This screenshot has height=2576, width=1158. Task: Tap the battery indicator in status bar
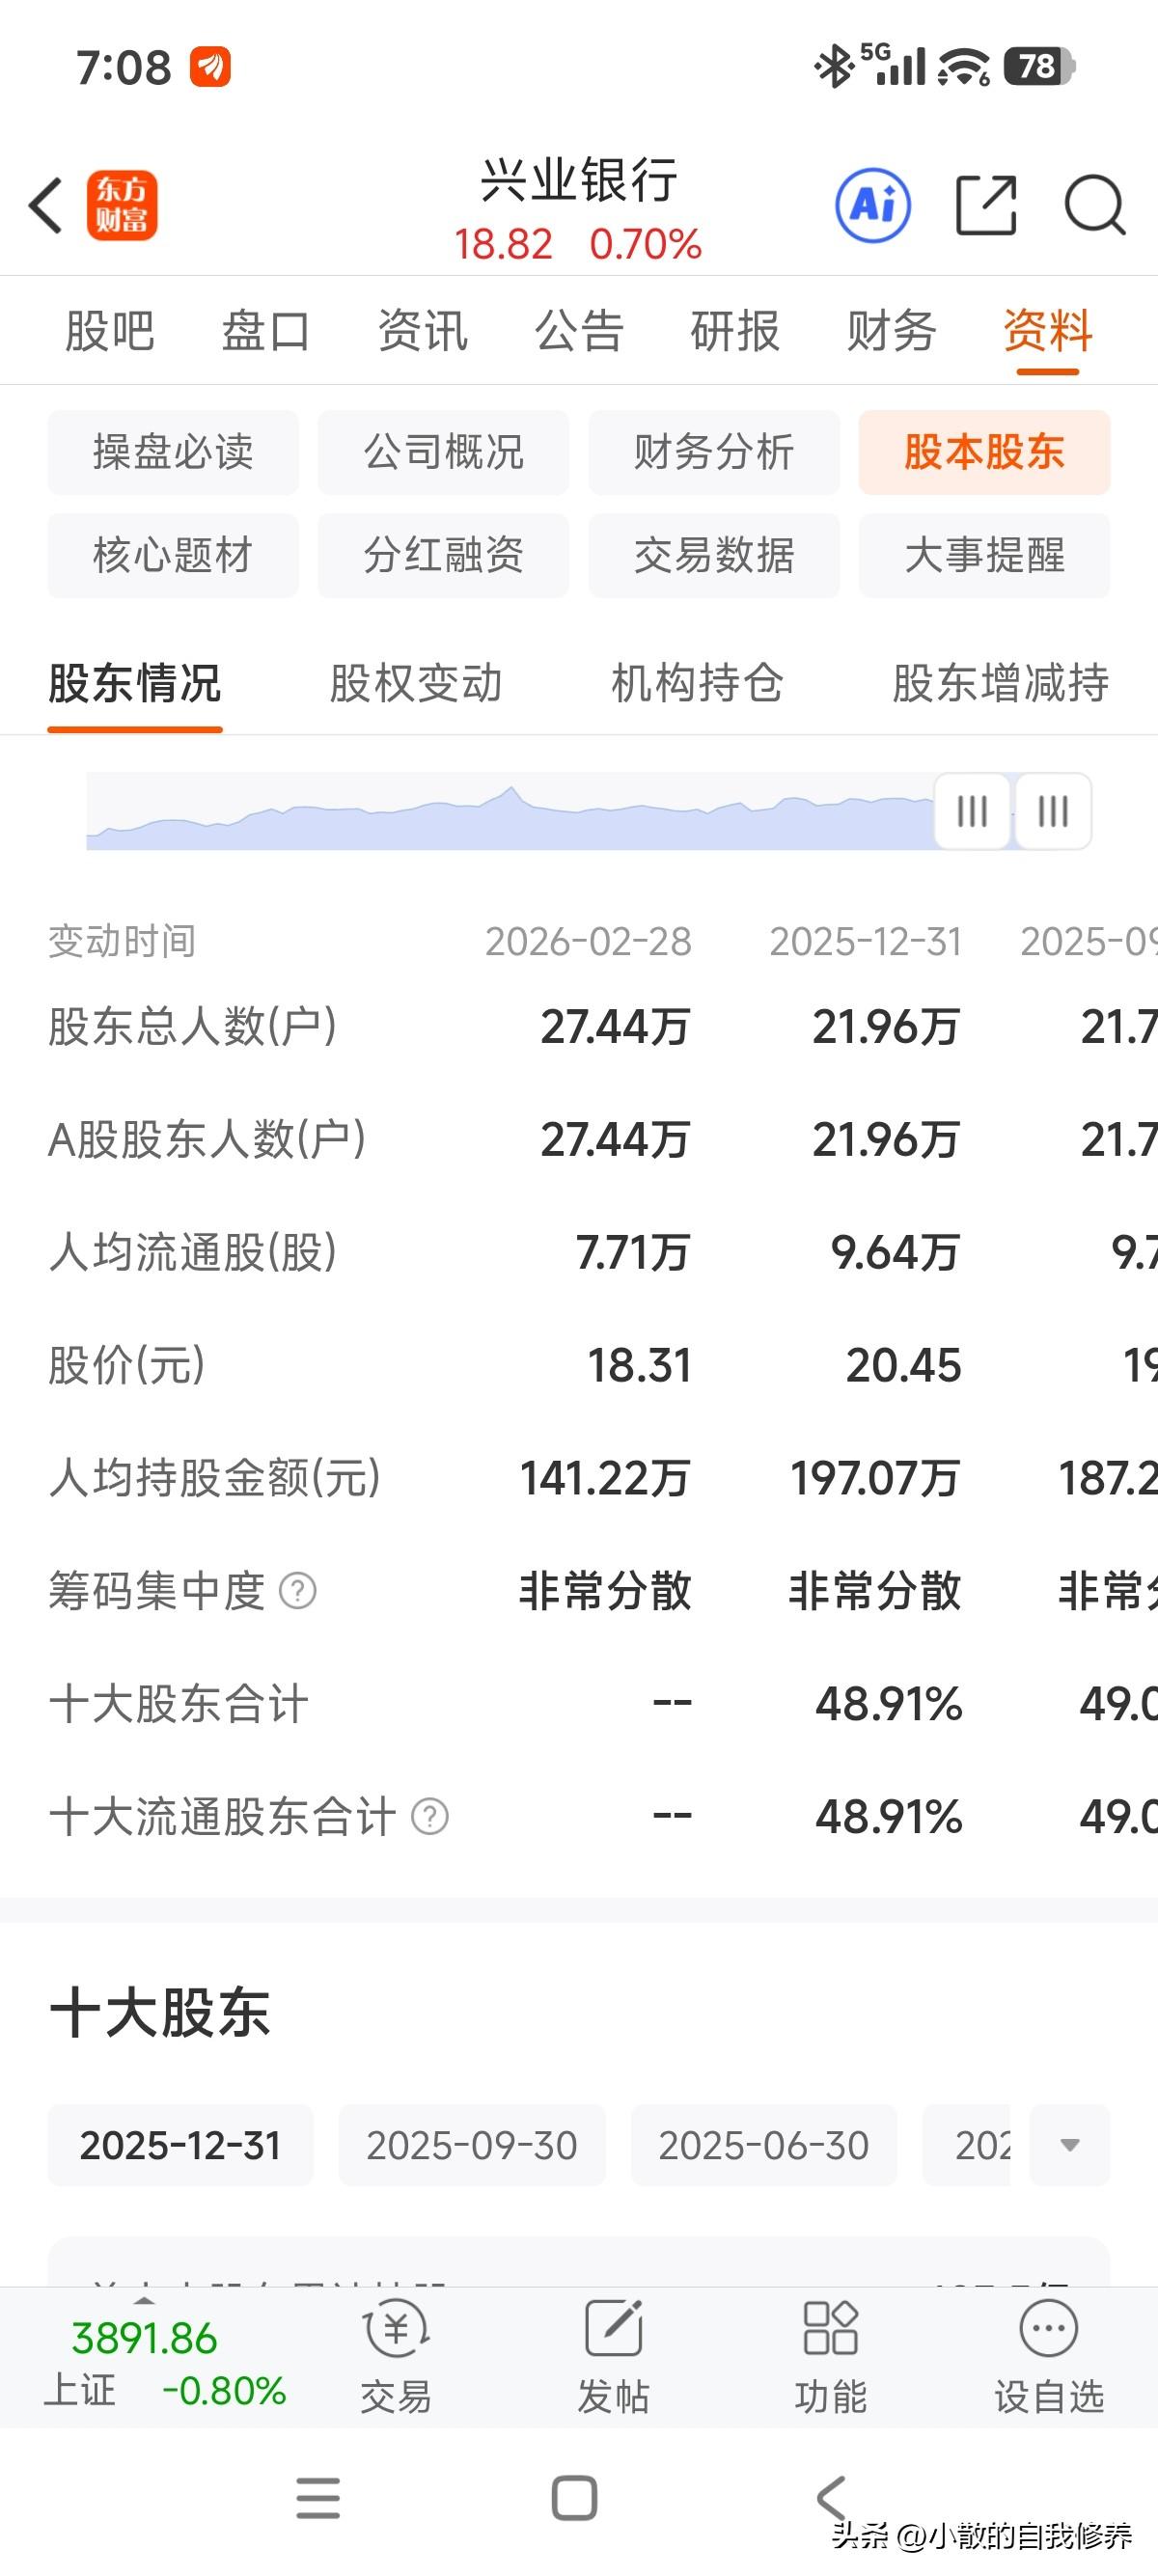pyautogui.click(x=1040, y=67)
